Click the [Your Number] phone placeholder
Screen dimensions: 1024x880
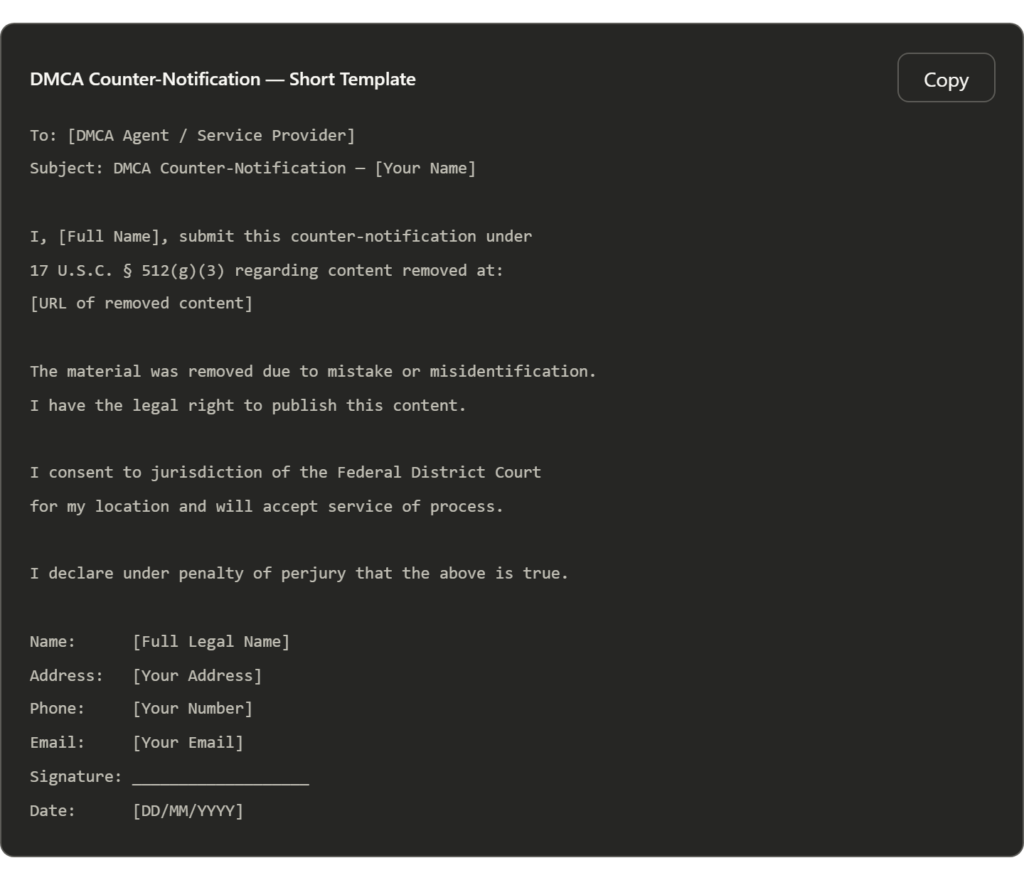click(x=192, y=708)
